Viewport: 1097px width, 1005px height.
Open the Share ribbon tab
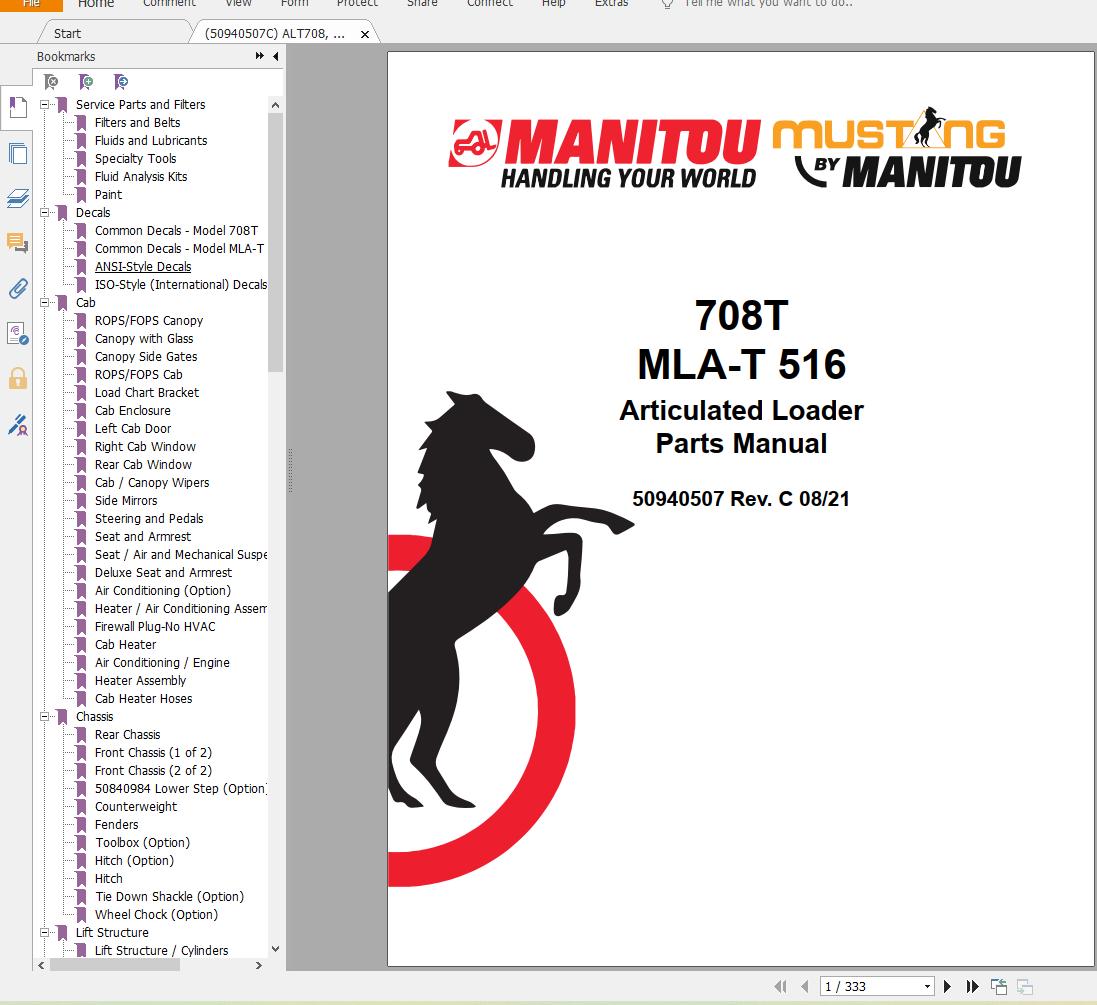click(422, 3)
